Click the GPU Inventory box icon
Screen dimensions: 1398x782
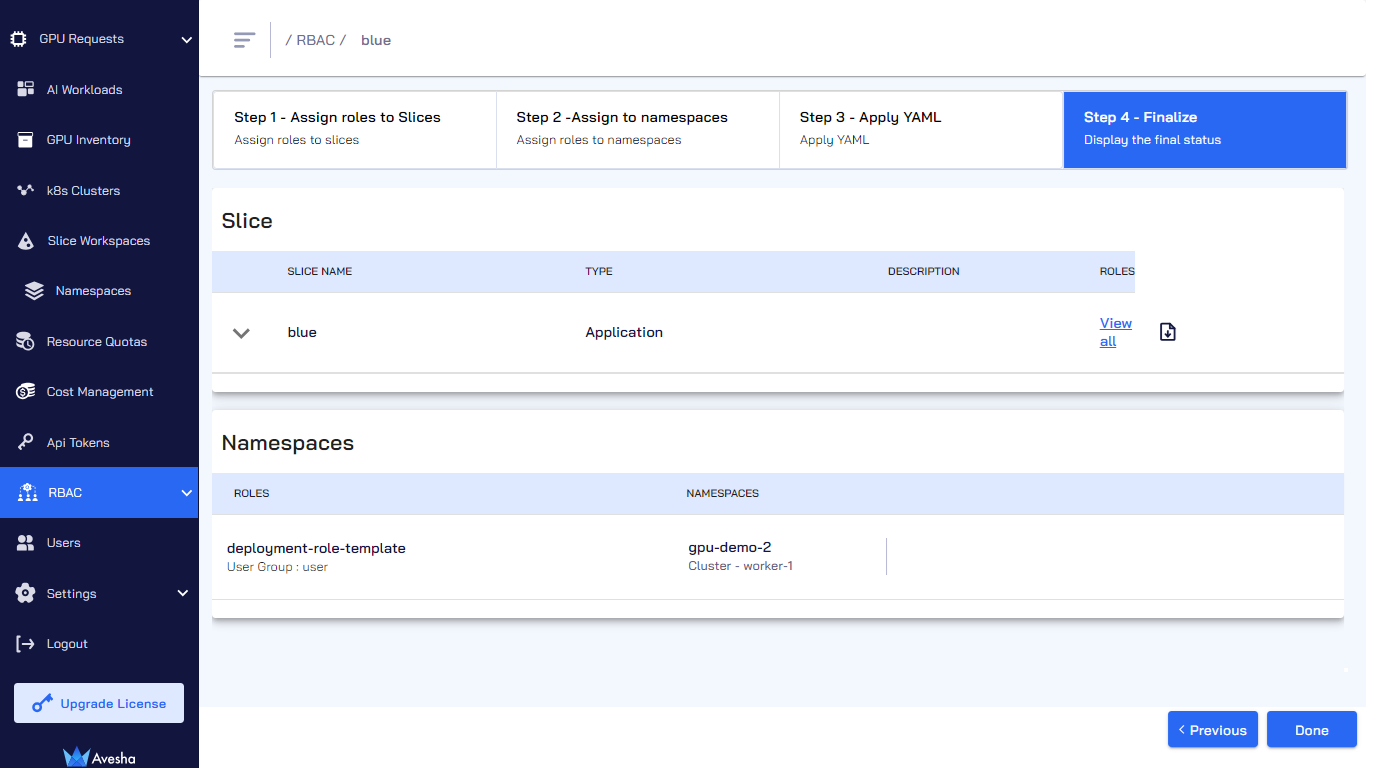[26, 140]
